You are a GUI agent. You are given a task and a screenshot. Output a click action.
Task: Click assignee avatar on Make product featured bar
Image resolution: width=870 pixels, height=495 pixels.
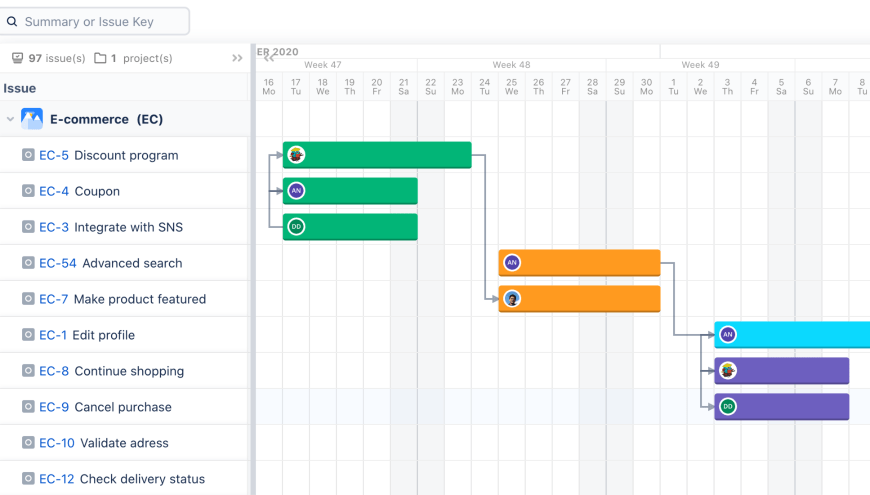pyautogui.click(x=512, y=299)
